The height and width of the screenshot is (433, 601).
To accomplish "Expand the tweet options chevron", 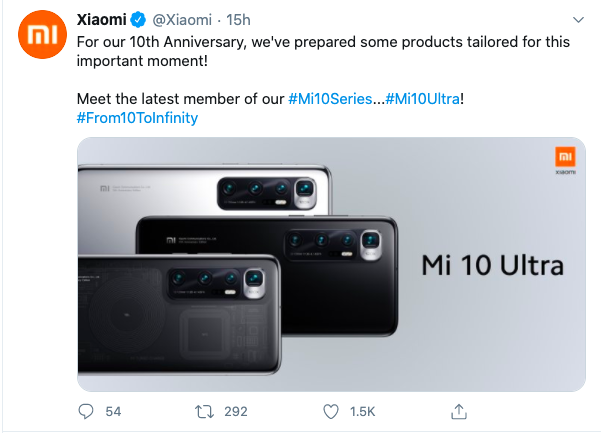I will point(577,19).
